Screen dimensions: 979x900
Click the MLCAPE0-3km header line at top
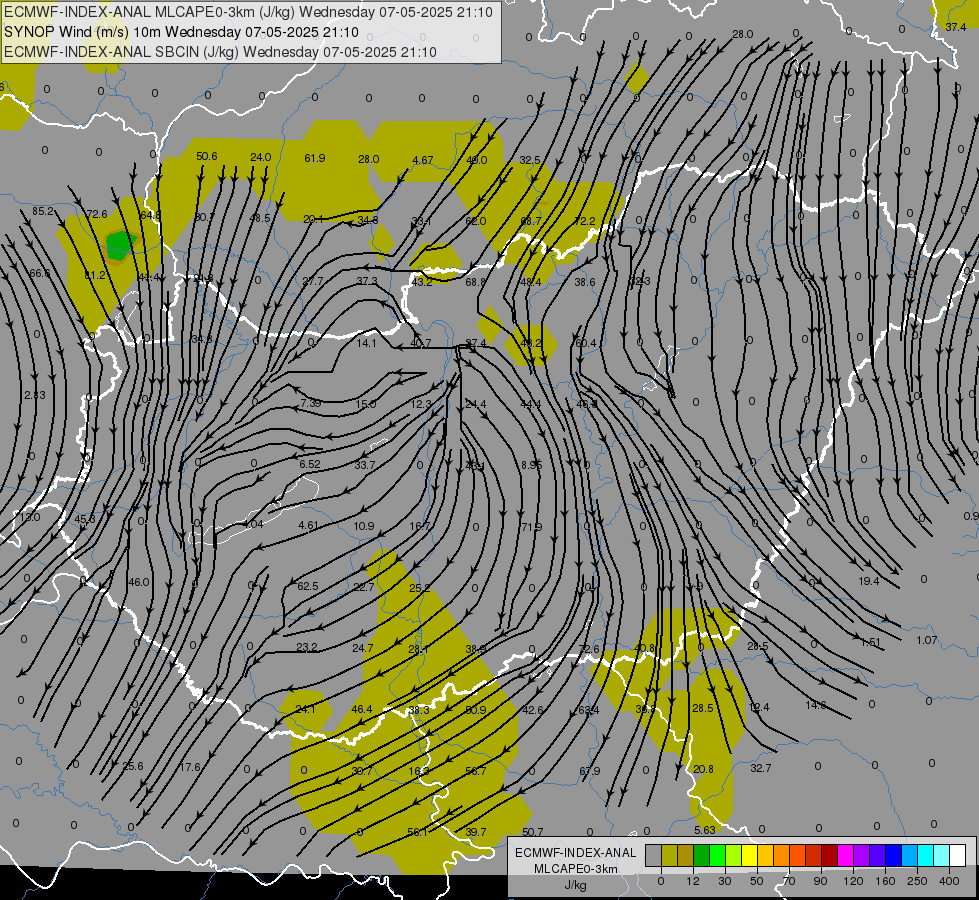coord(248,12)
